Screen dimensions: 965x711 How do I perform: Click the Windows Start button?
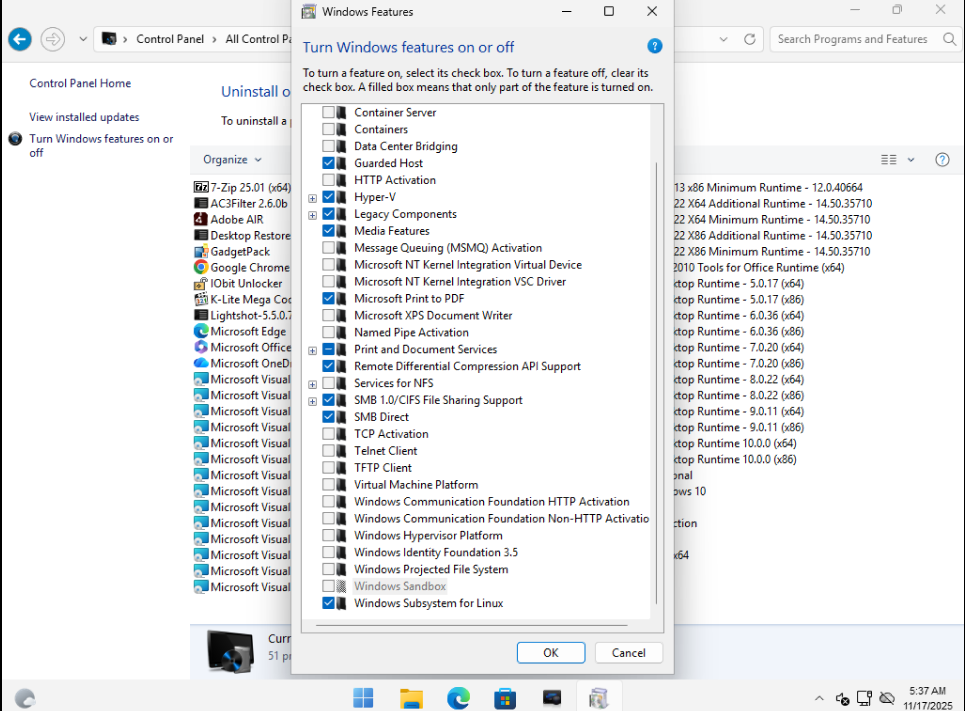point(363,697)
